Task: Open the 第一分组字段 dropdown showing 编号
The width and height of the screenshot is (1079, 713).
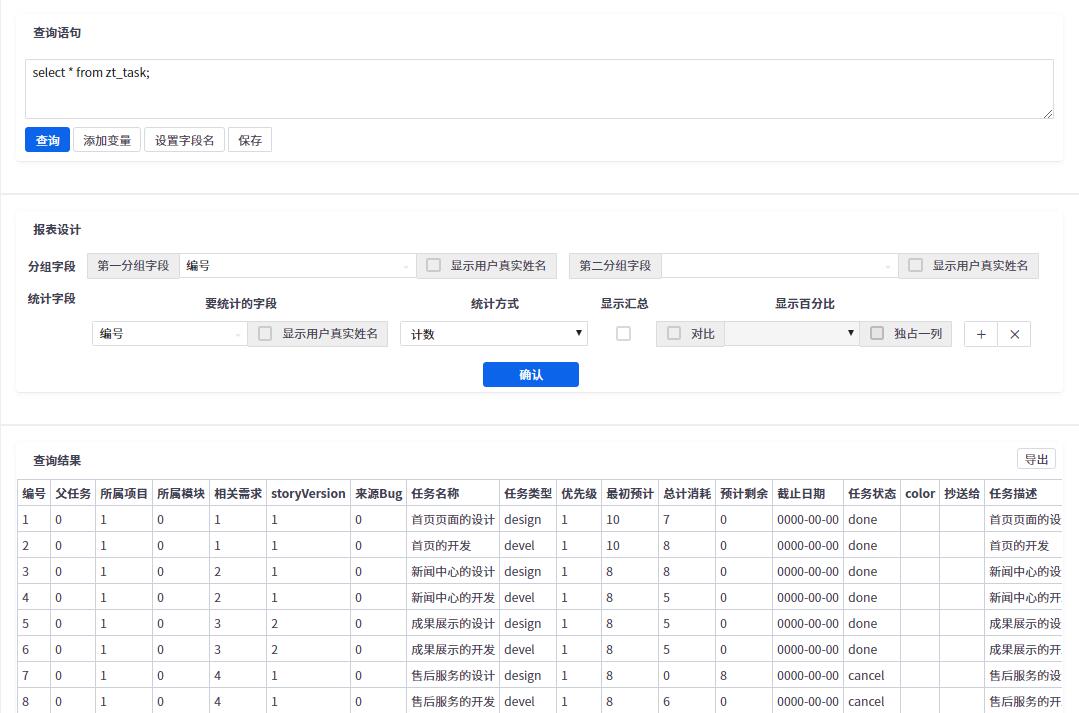Action: pos(298,266)
